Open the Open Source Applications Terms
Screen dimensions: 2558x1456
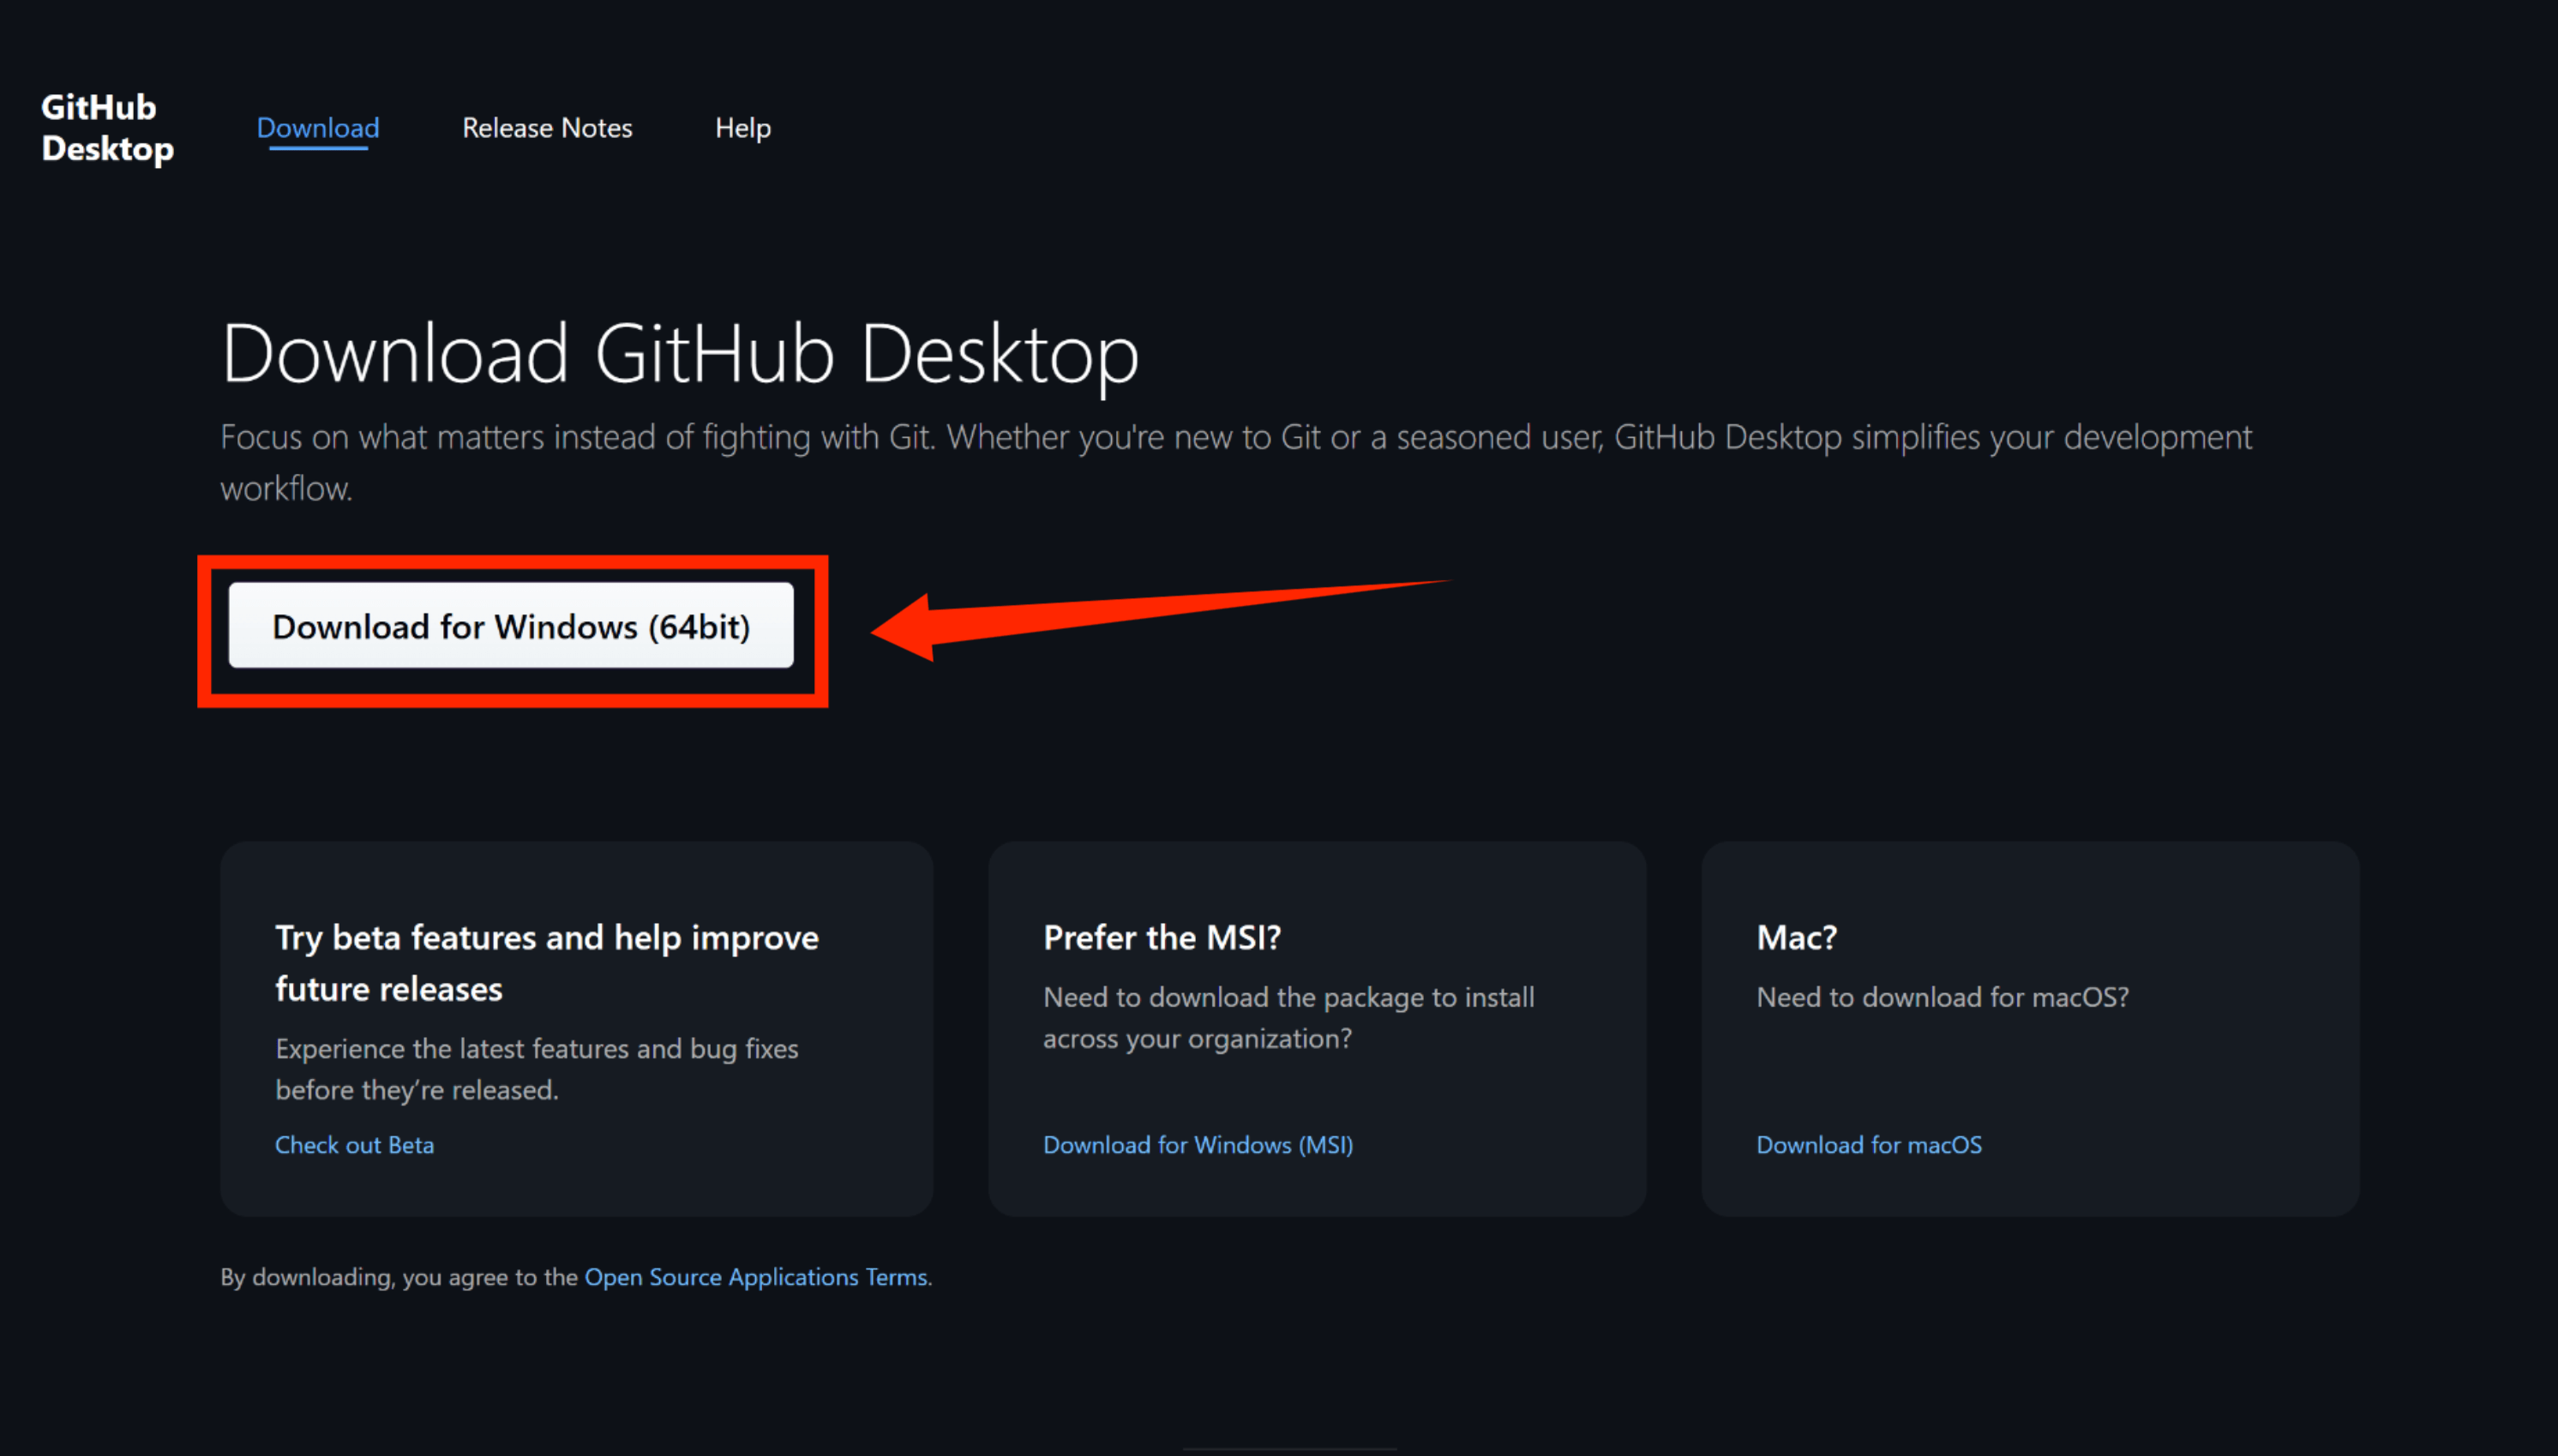tap(755, 1277)
